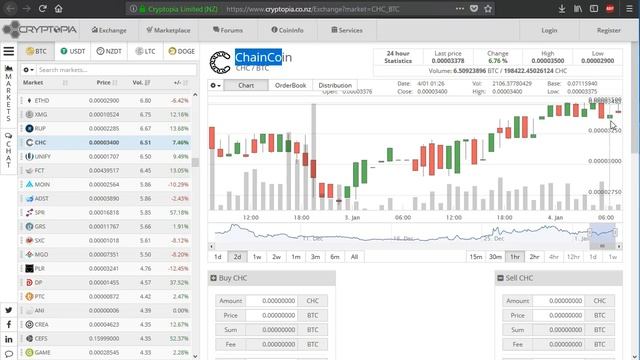Set chart range to 1d
Viewport: 640px width, 360px height.
click(x=218, y=257)
